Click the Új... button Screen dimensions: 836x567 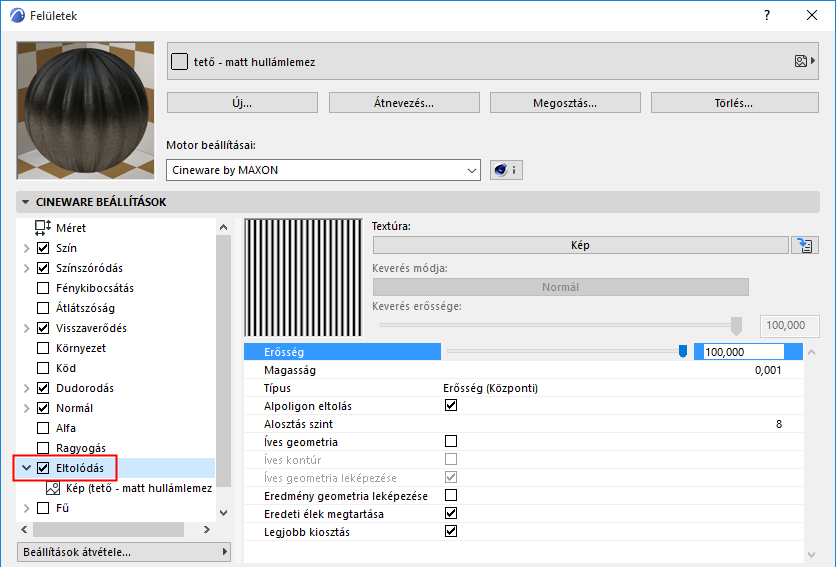click(242, 103)
